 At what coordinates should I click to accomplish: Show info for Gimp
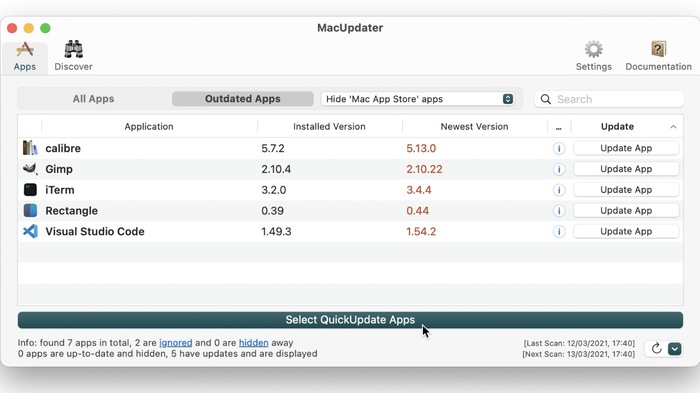coord(559,169)
